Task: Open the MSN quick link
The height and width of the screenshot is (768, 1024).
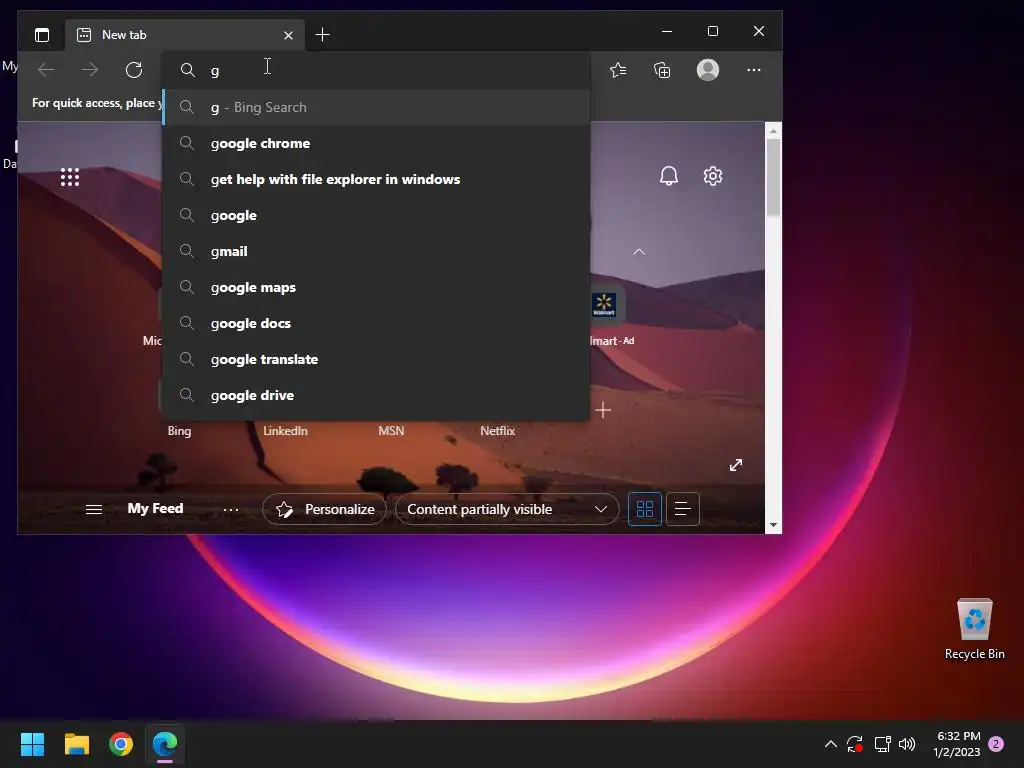Action: click(x=391, y=430)
